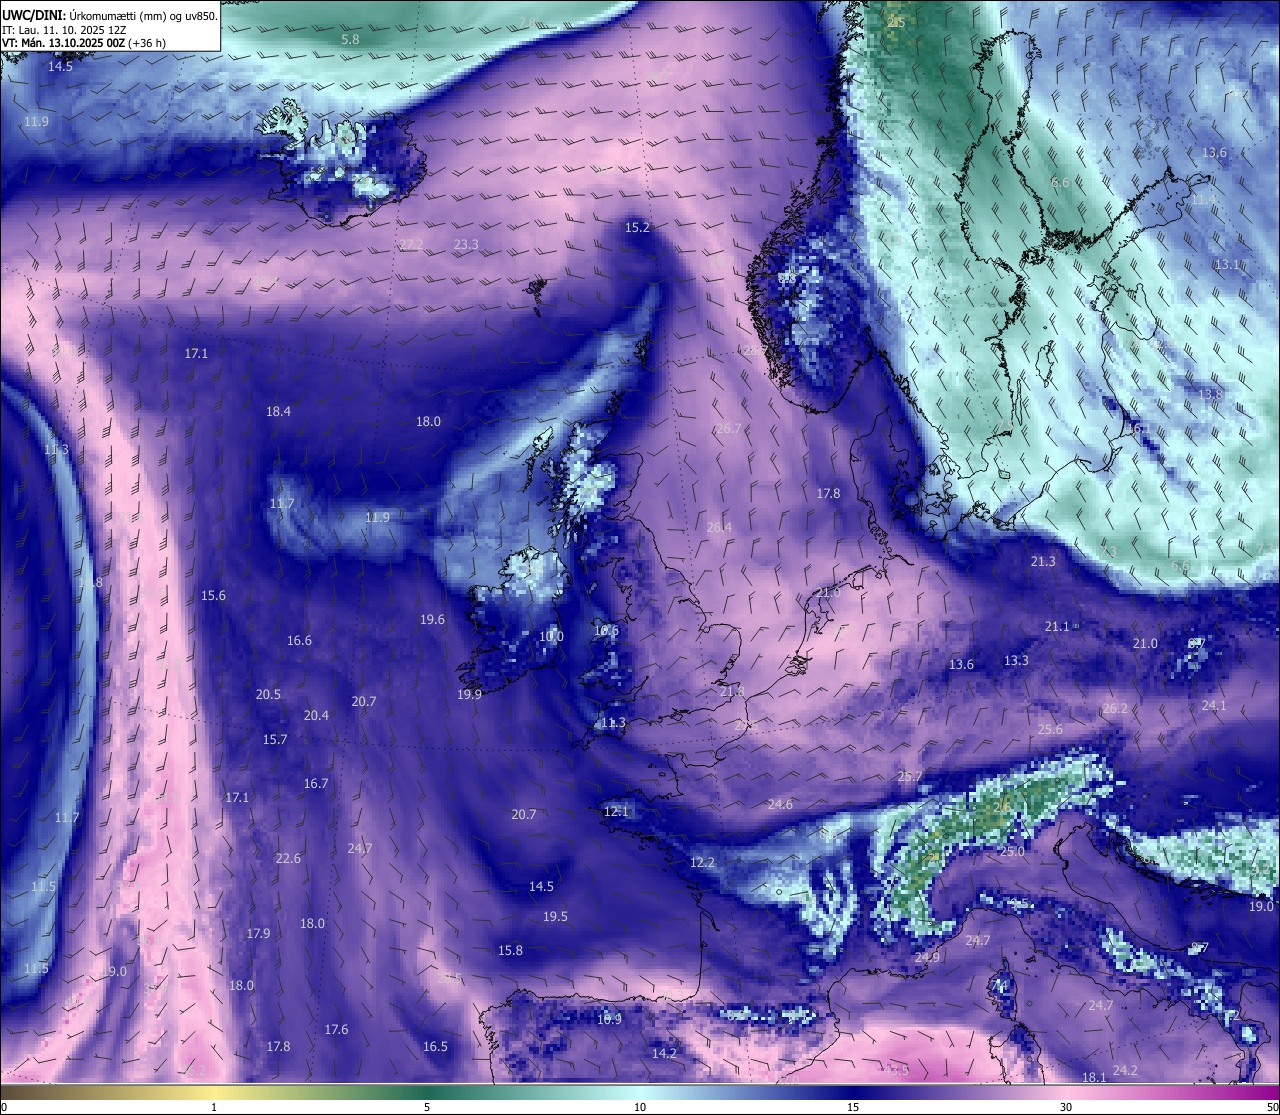
Task: Click the 13.3 value over Germany
Action: [x=1016, y=660]
